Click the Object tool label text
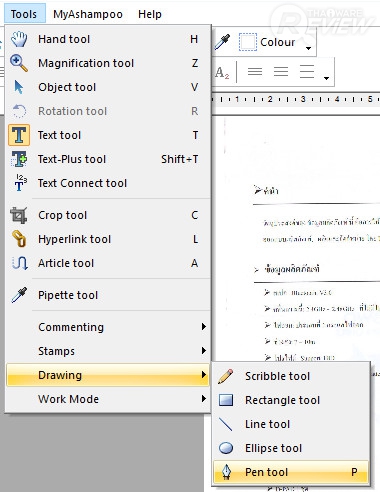Screen dimensions: 380x492 tap(67, 87)
